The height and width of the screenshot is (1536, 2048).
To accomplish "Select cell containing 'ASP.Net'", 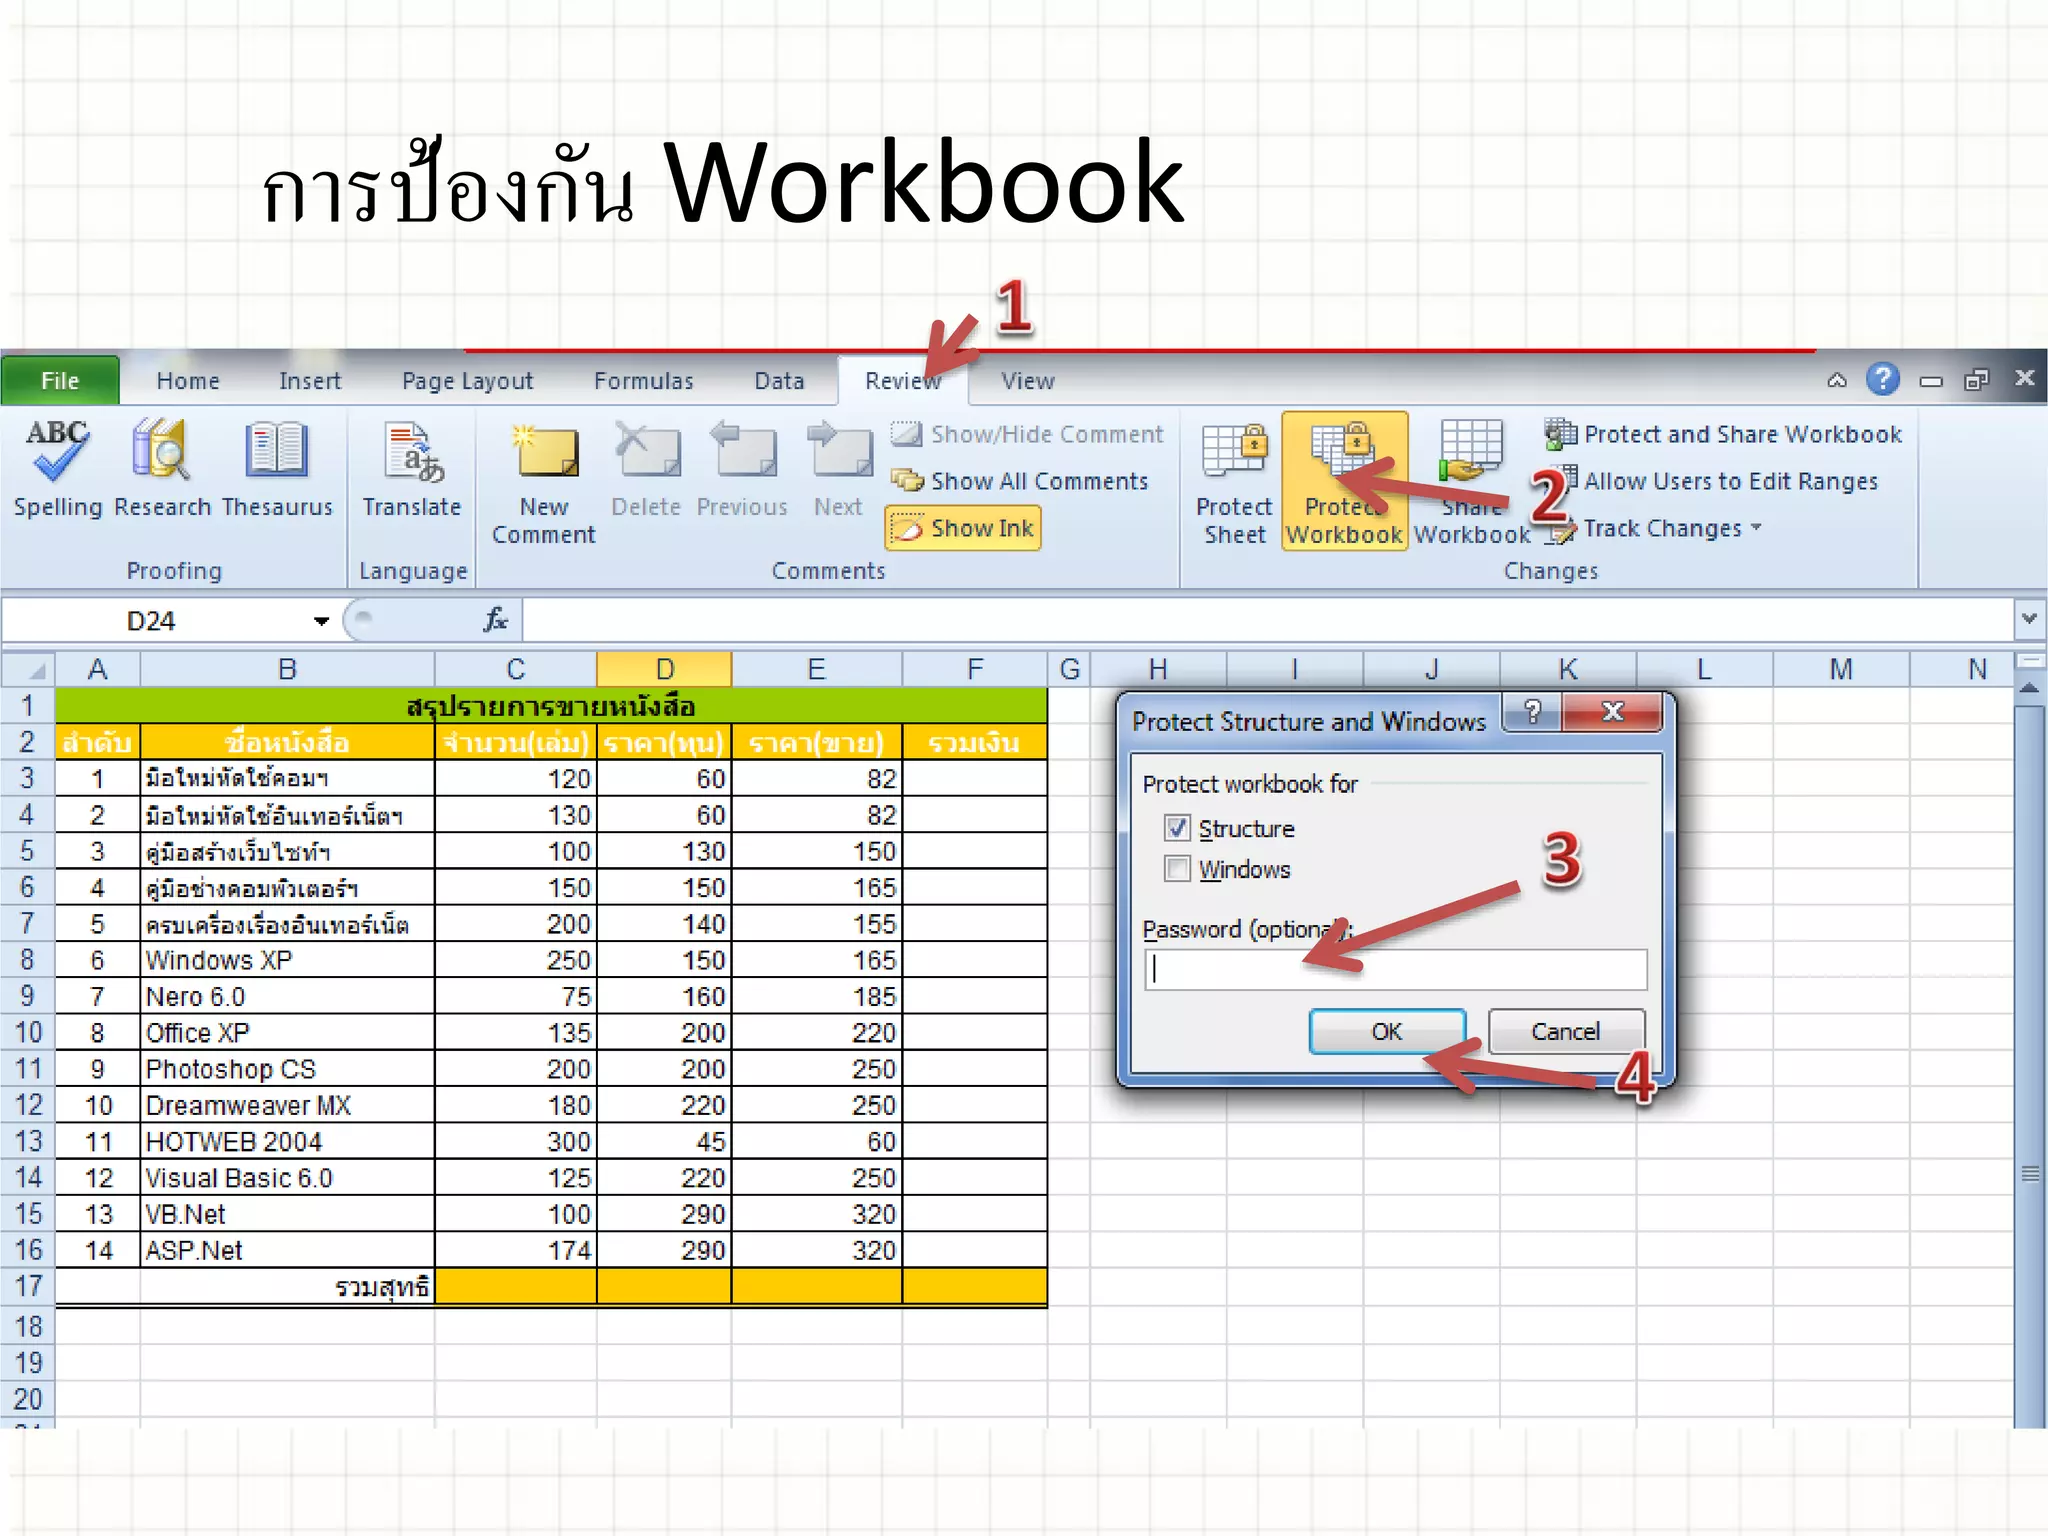I will coord(287,1250).
